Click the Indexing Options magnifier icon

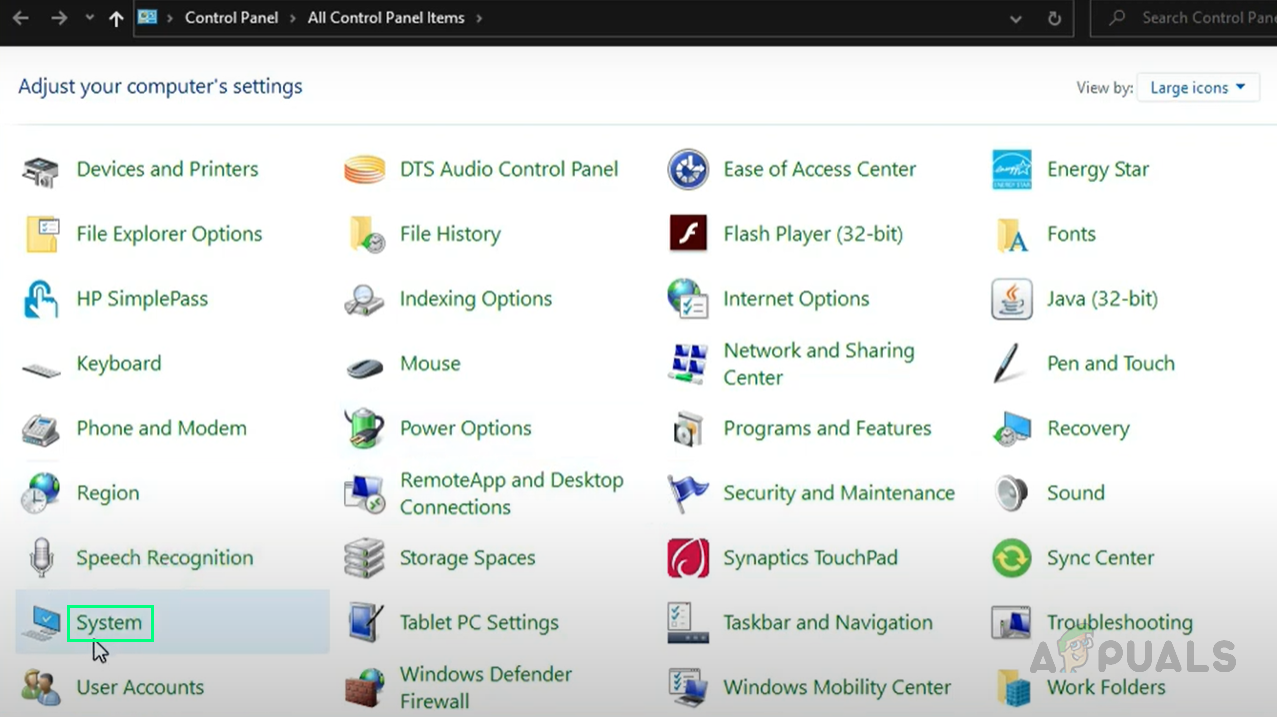point(365,300)
